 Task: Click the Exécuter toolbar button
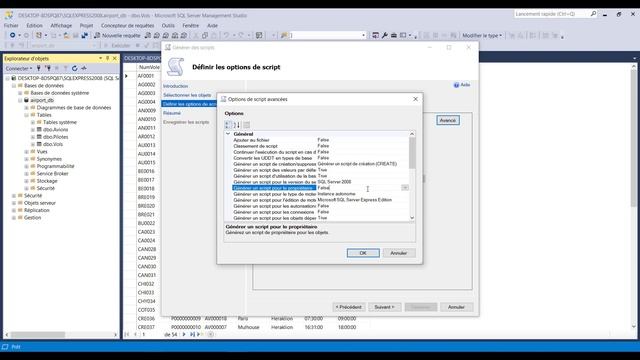[x=117, y=45]
